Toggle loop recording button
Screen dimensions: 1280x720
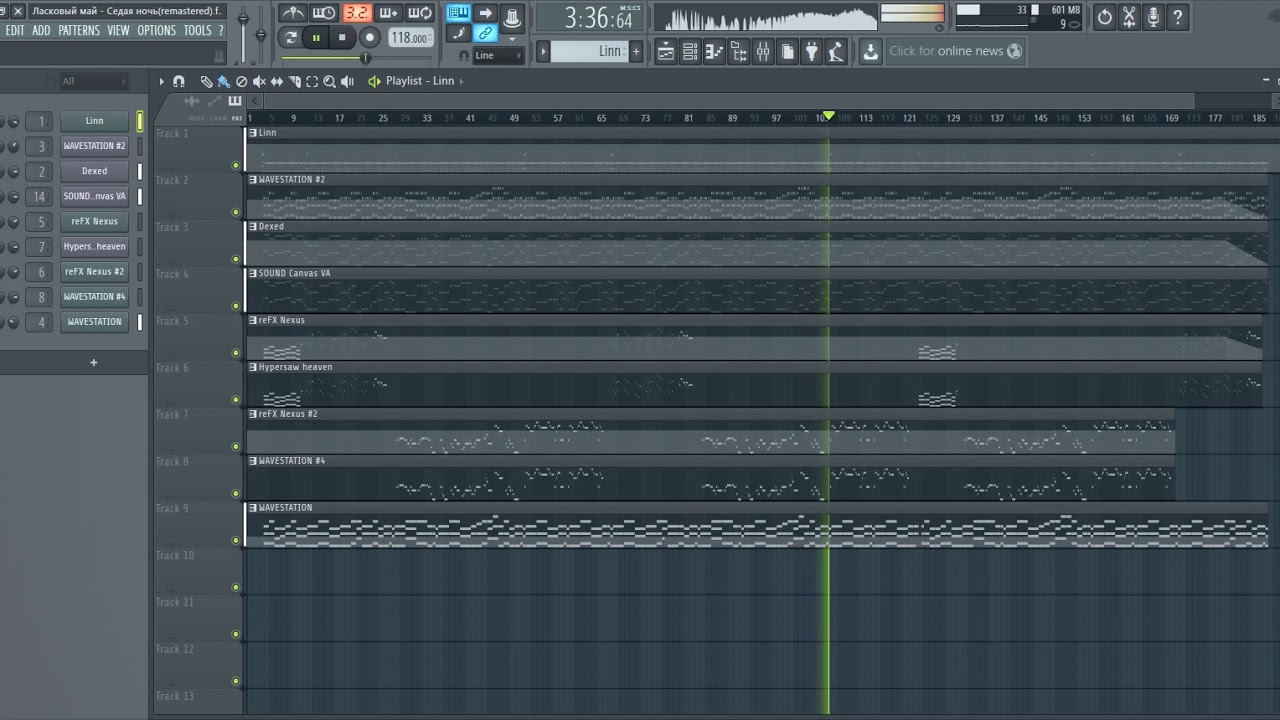(420, 13)
